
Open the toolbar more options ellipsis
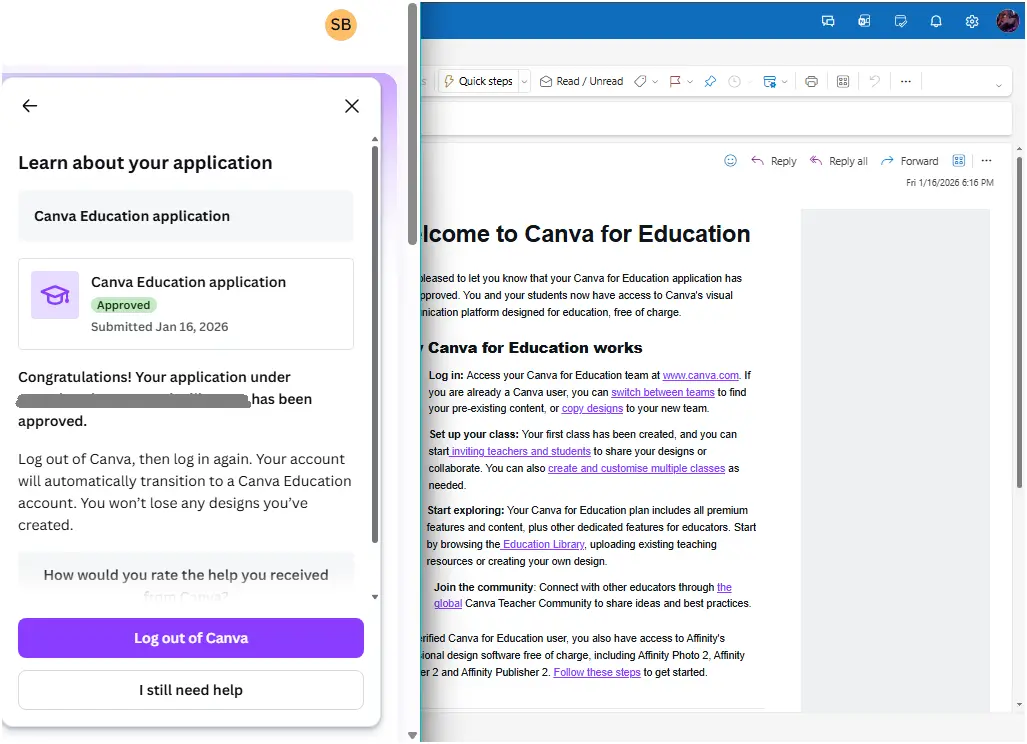[906, 81]
